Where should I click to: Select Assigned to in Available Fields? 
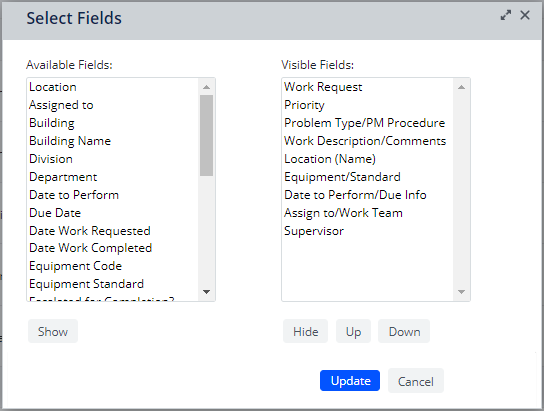(113, 105)
